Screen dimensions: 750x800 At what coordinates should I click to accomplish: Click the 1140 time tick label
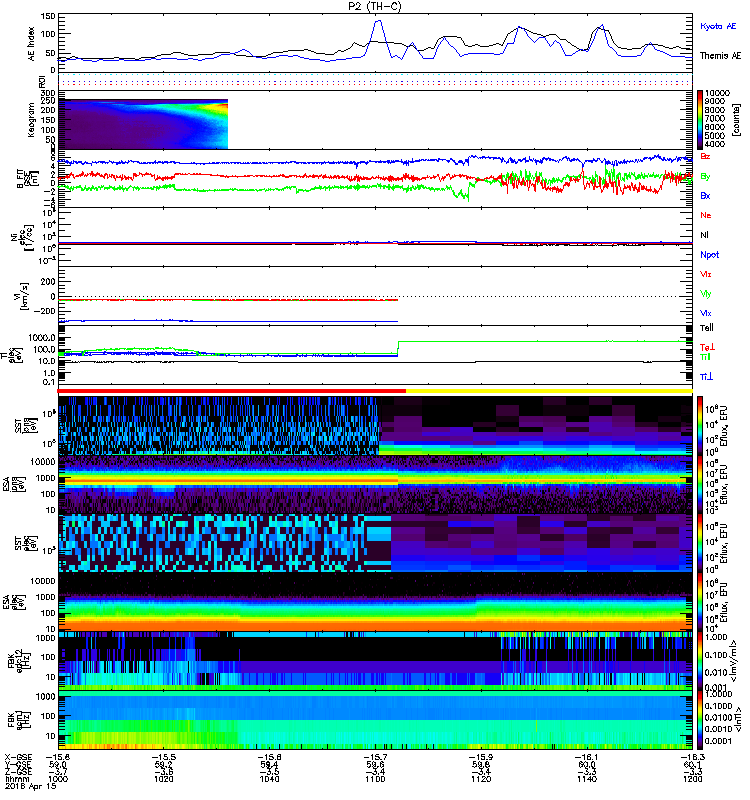click(587, 779)
